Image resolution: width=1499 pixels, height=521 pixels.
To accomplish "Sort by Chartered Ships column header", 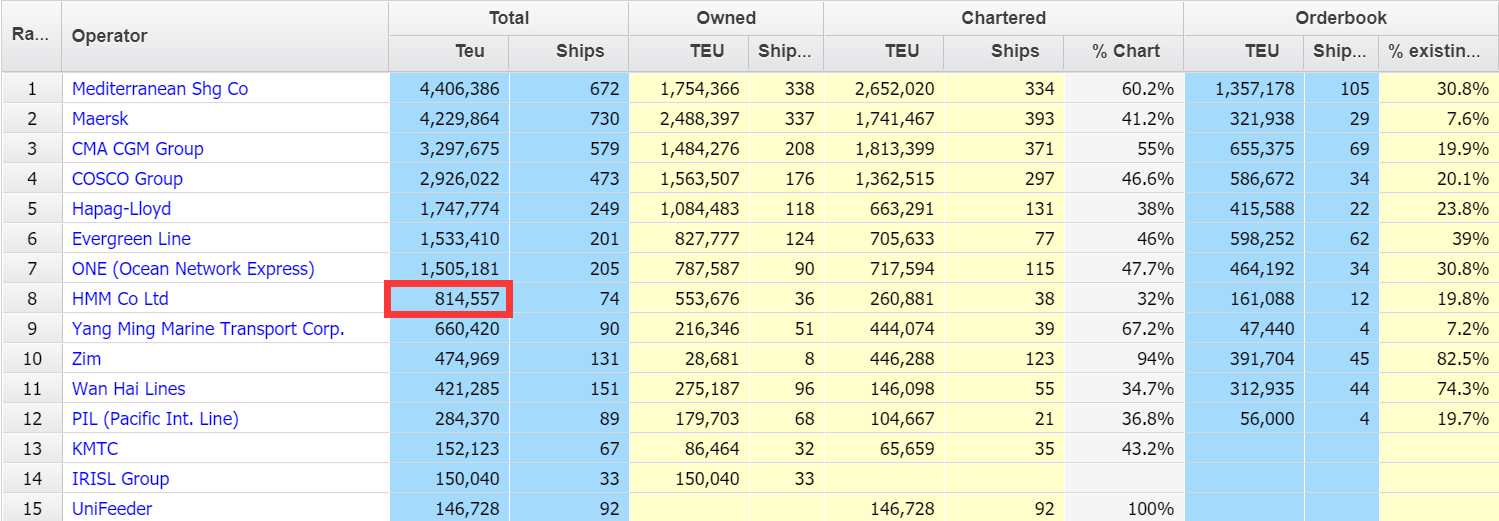I will [x=1003, y=52].
